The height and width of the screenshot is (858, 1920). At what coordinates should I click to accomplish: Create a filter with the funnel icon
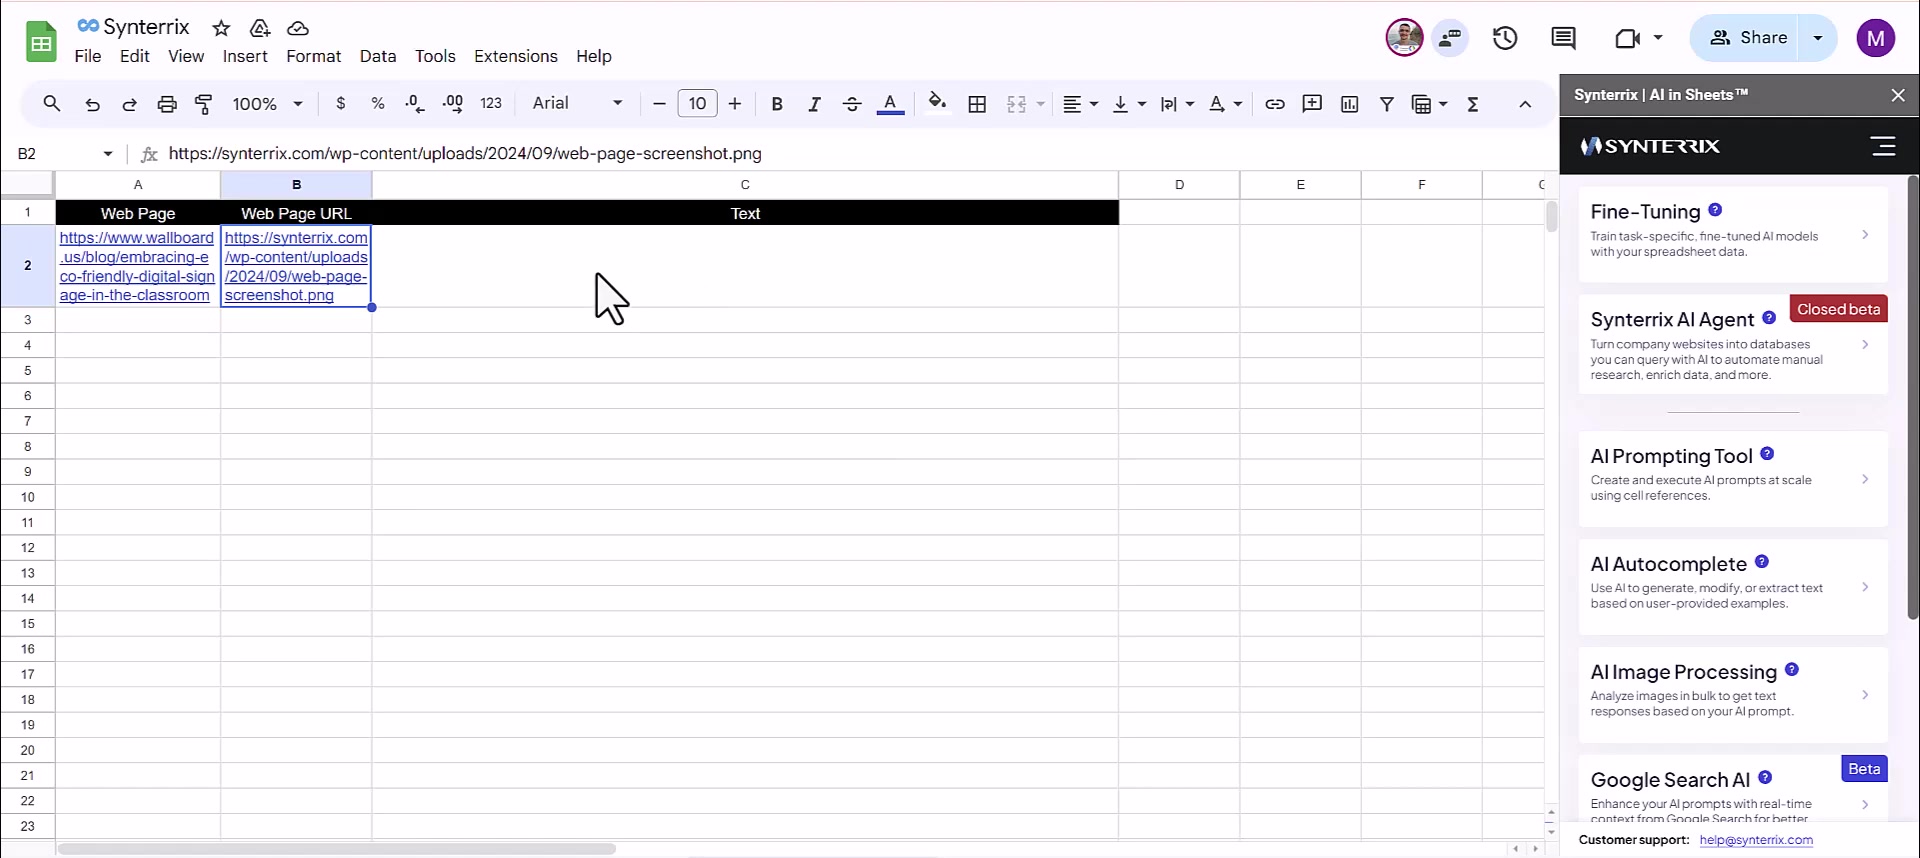(1387, 104)
